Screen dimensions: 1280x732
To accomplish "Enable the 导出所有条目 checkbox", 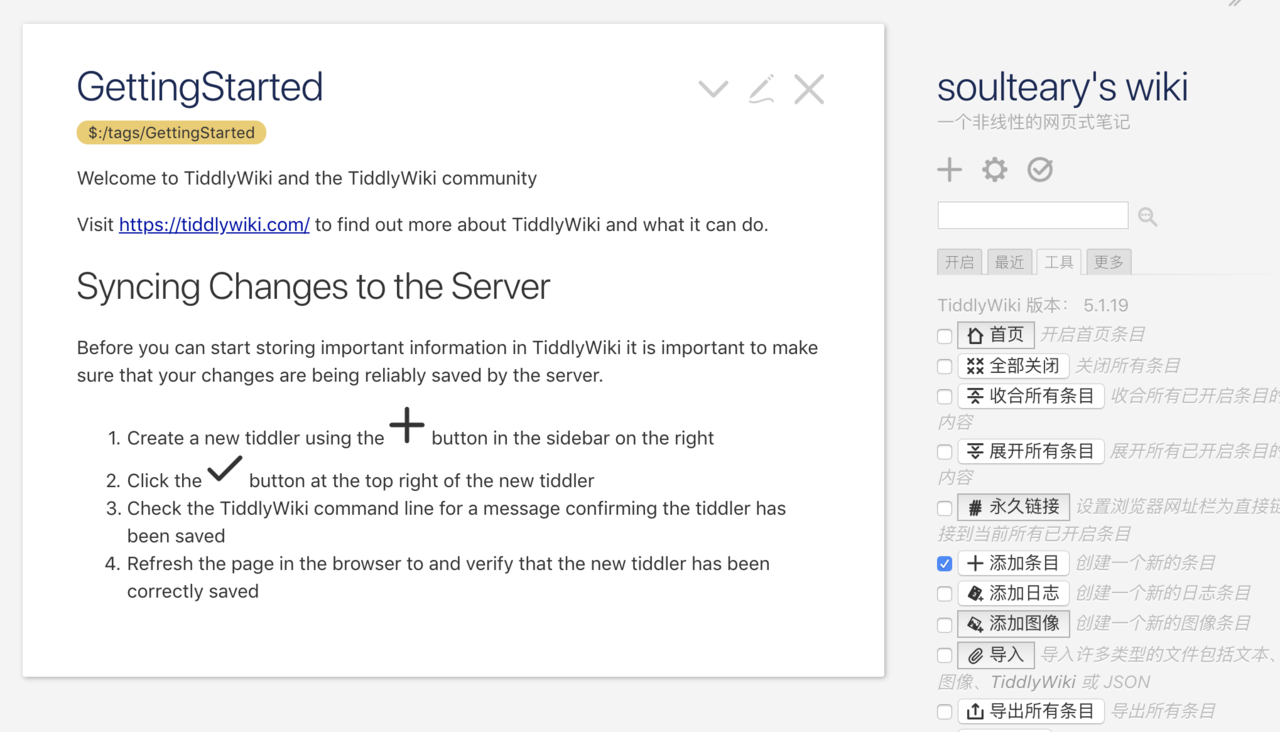I will [944, 712].
